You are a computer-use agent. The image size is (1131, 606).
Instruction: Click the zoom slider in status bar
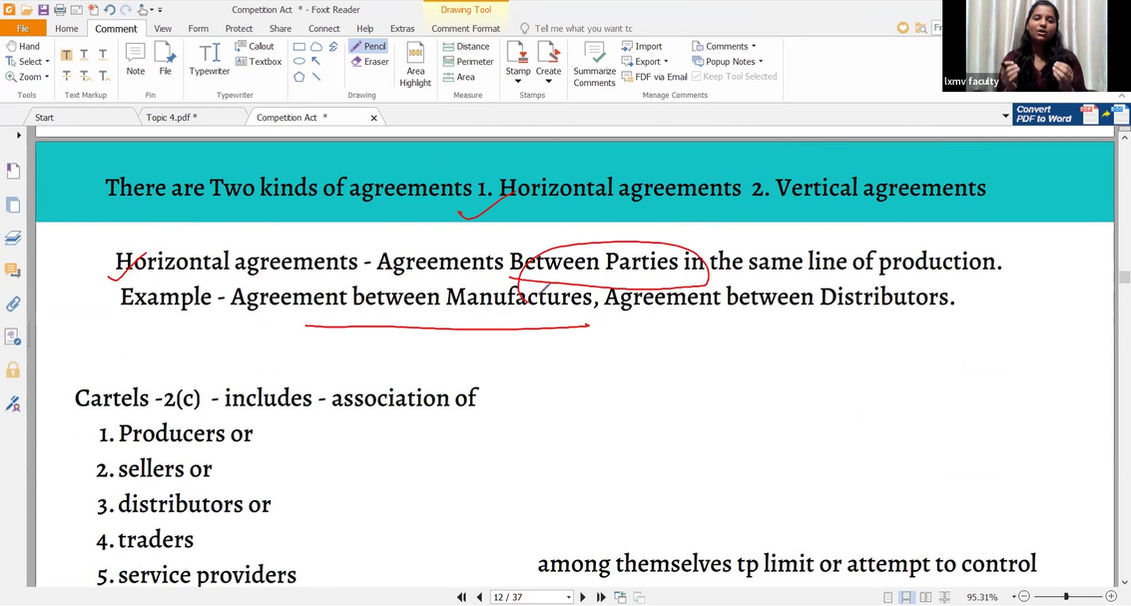click(1067, 597)
